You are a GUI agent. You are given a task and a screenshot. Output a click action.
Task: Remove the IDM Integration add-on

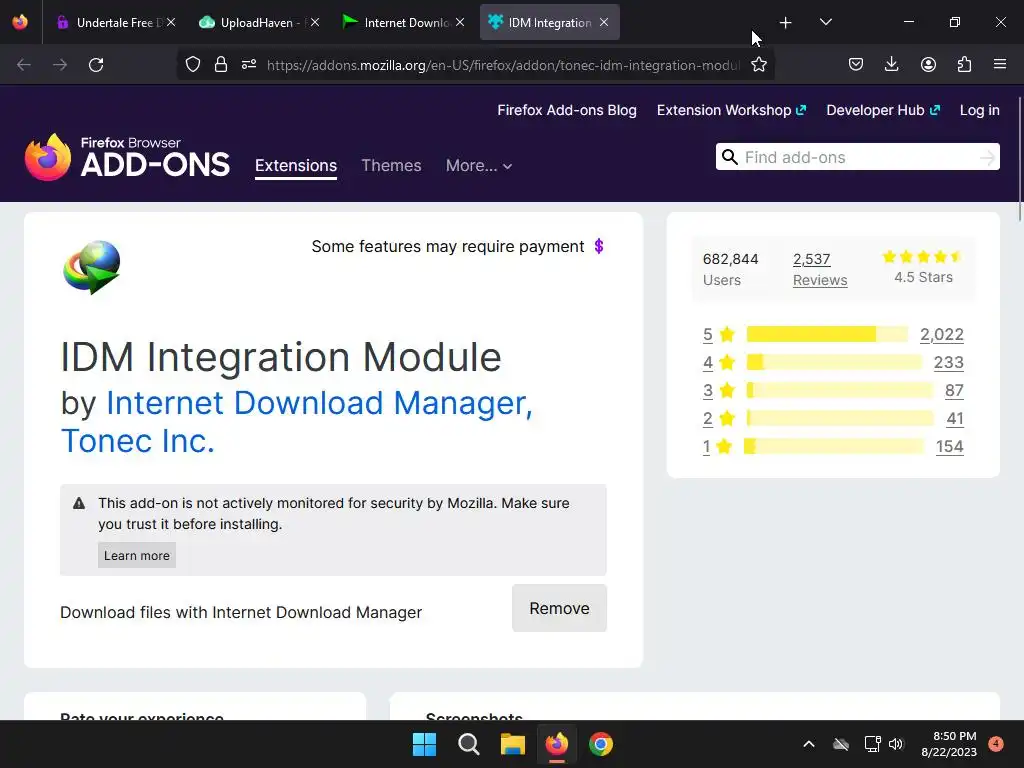[559, 608]
